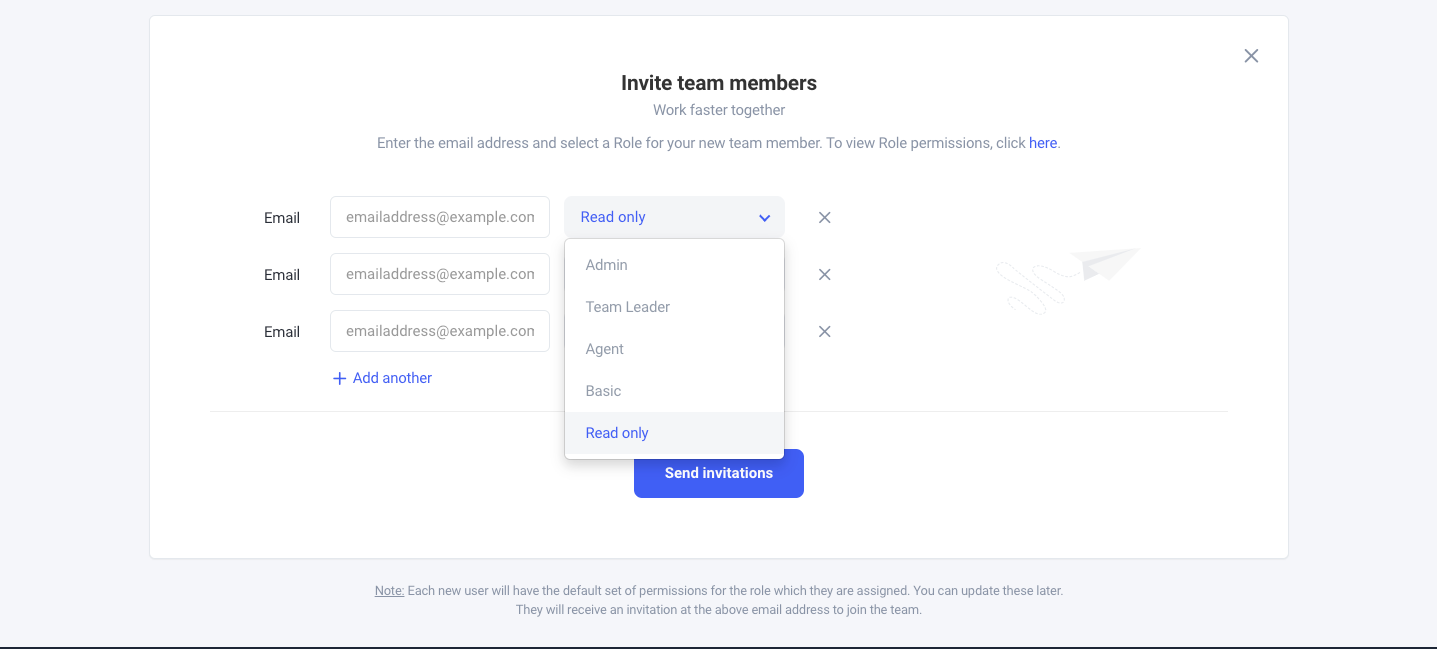
Task: Open the Role permissions 'here' link
Action: point(1043,143)
